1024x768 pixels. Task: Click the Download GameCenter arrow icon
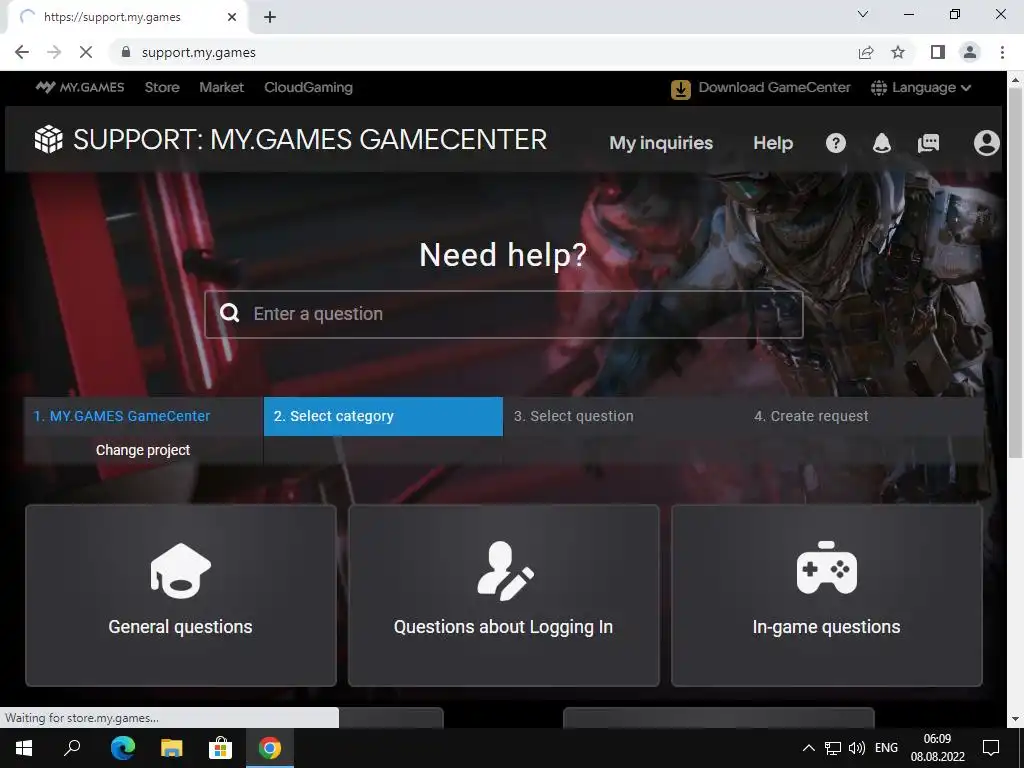680,89
